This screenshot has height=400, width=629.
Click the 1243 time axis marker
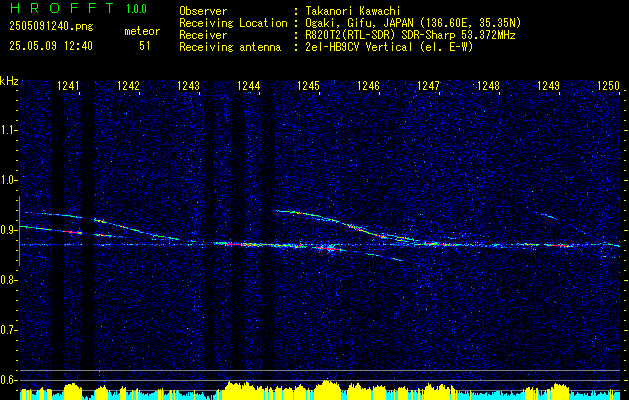pyautogui.click(x=189, y=85)
